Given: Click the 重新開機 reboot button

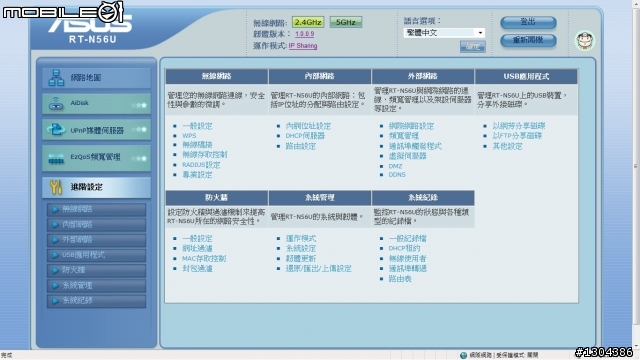Looking at the screenshot, I should point(528,40).
